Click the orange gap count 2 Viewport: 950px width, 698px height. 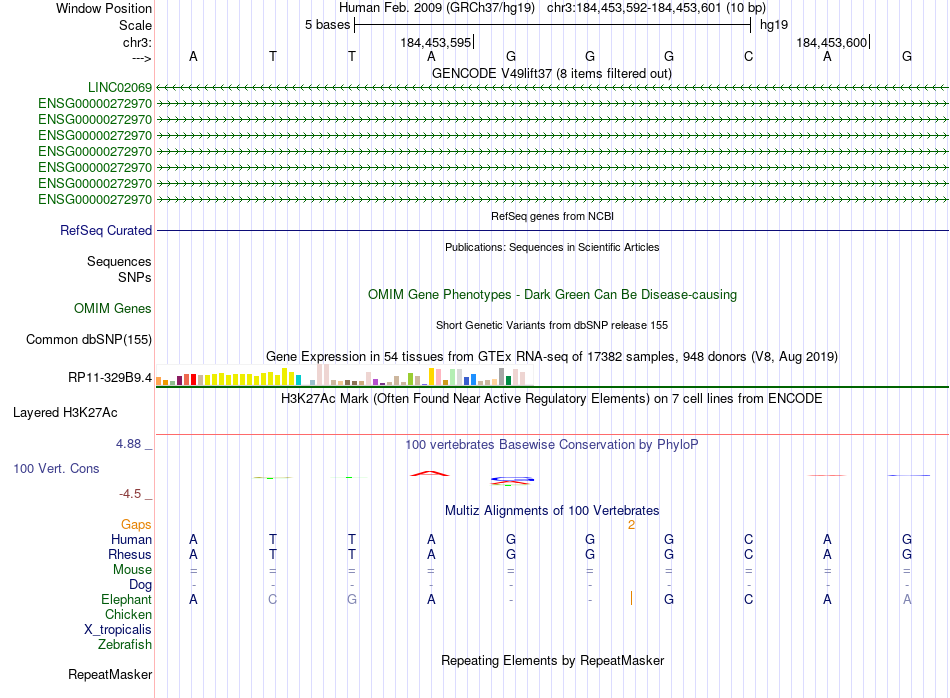click(x=631, y=525)
